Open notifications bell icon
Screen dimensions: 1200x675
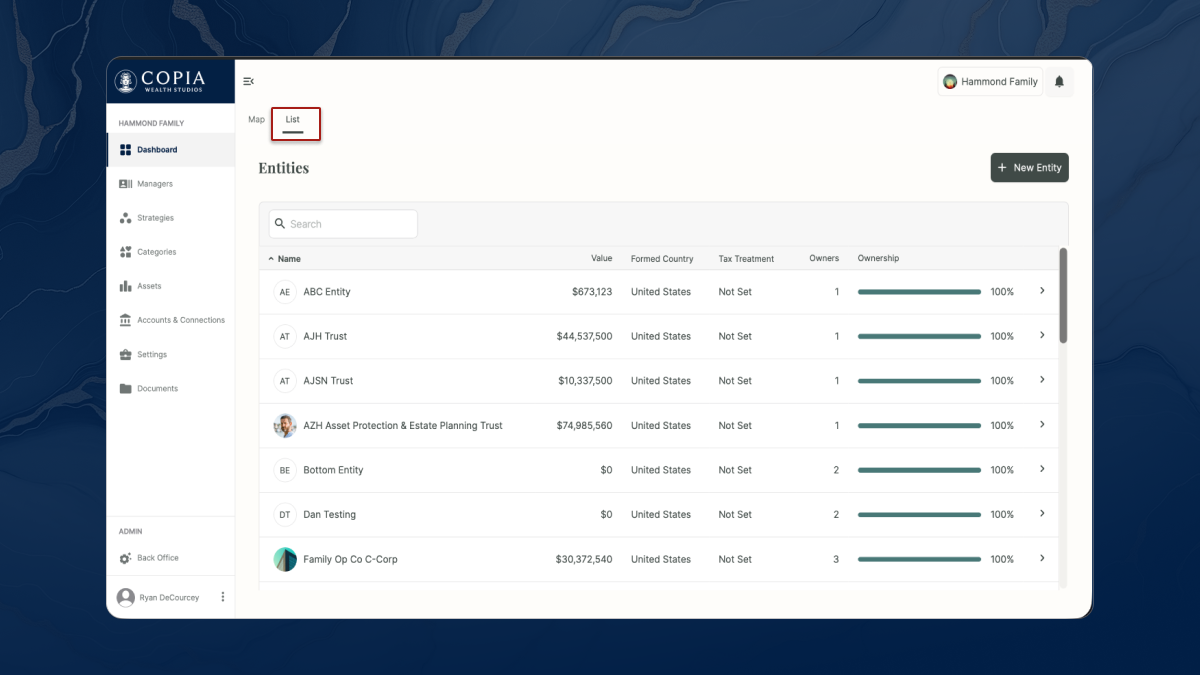1059,82
